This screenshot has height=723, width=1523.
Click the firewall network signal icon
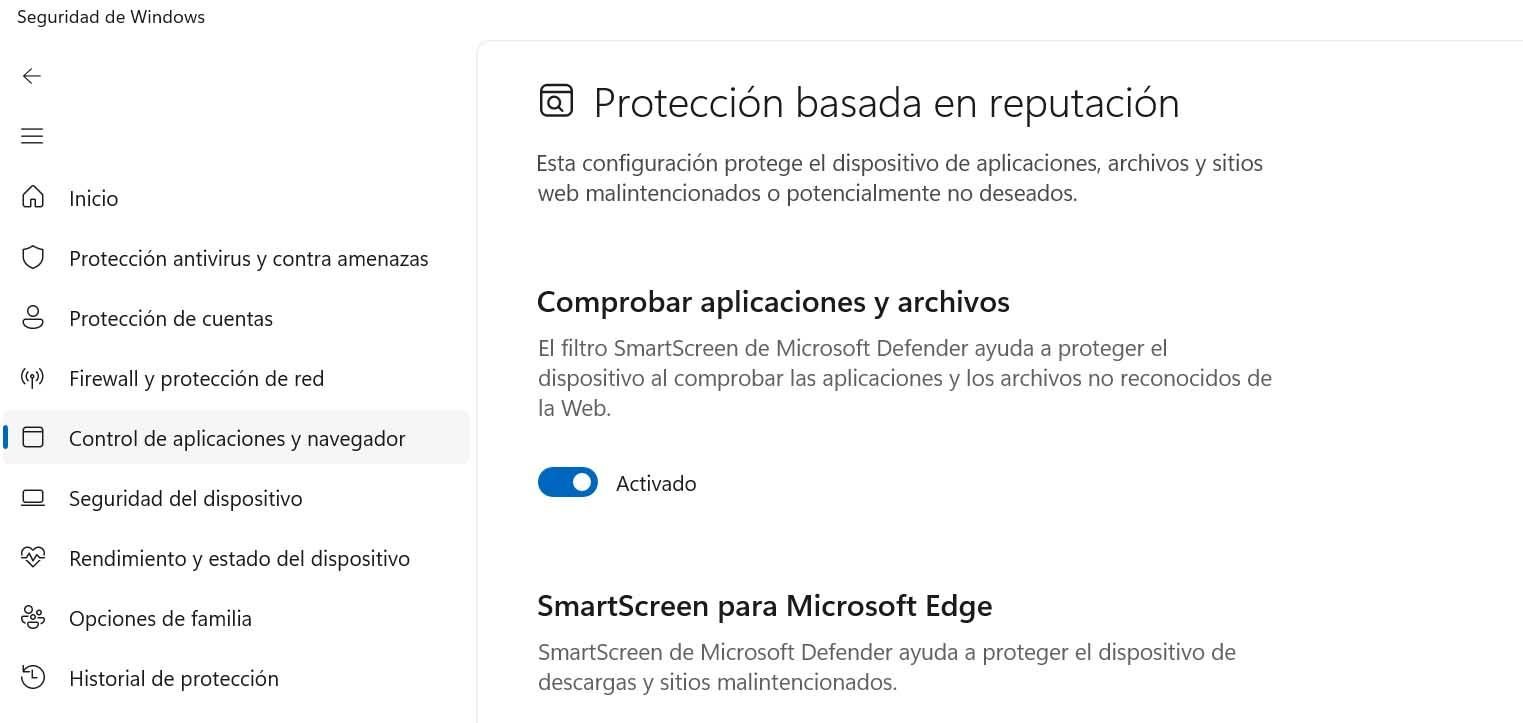33,378
